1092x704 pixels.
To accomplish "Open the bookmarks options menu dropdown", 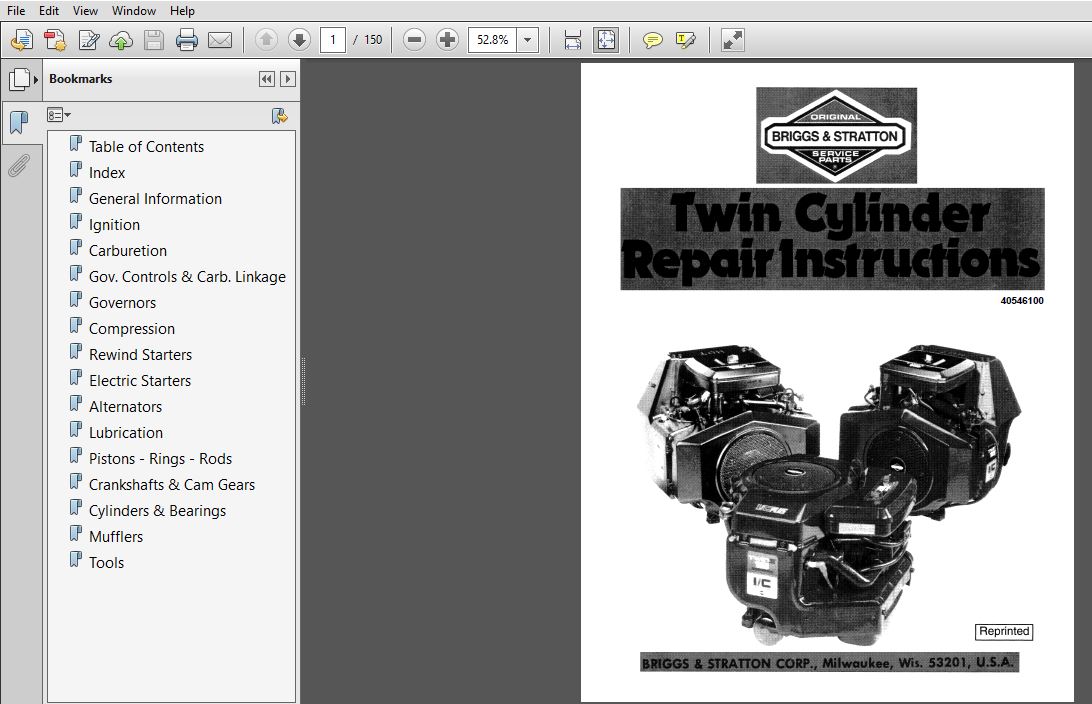I will point(58,115).
